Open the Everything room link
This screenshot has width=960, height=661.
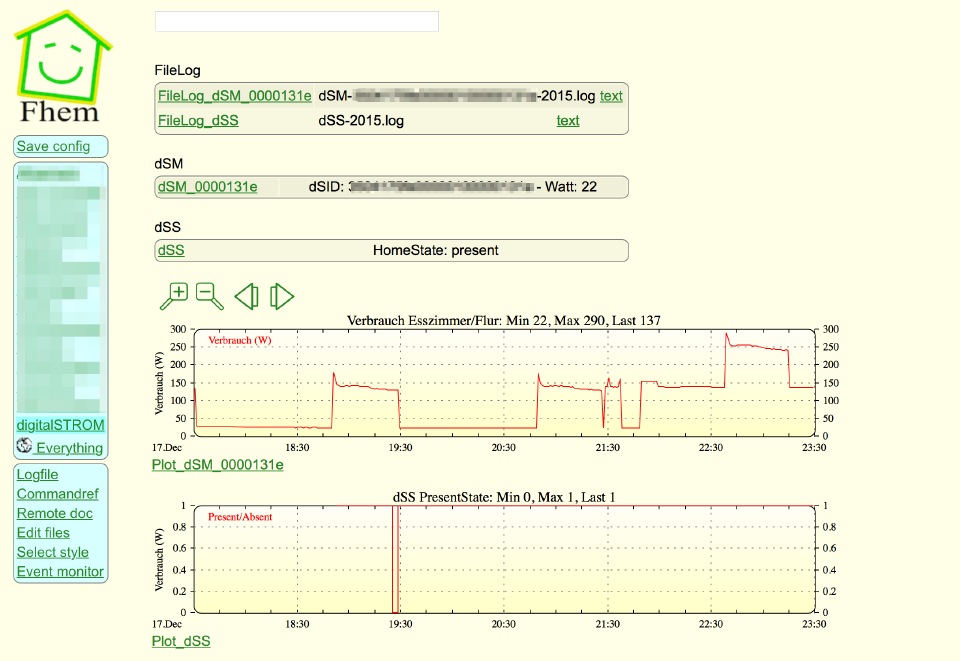(69, 448)
